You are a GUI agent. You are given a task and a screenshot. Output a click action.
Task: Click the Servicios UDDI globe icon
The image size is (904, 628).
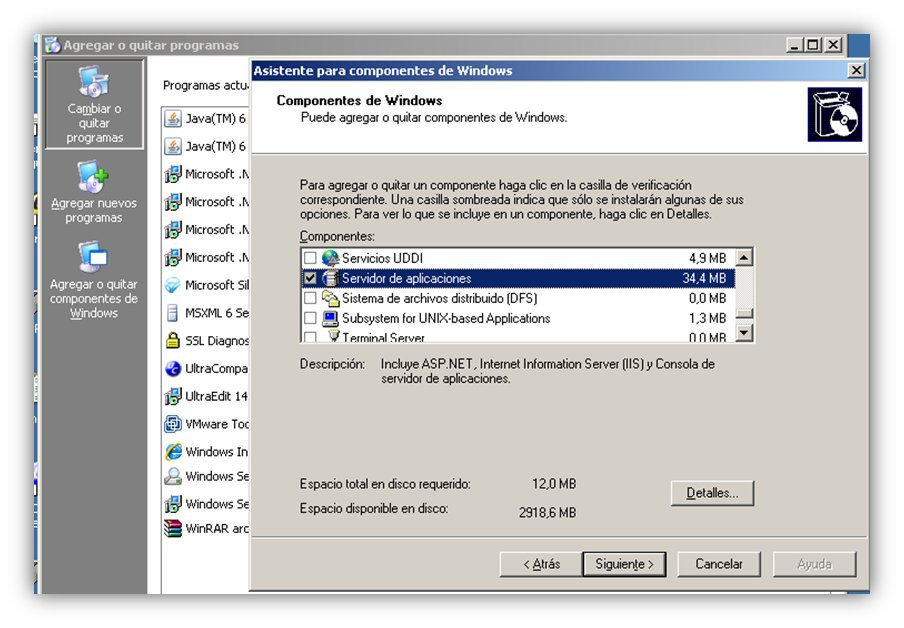[x=330, y=258]
